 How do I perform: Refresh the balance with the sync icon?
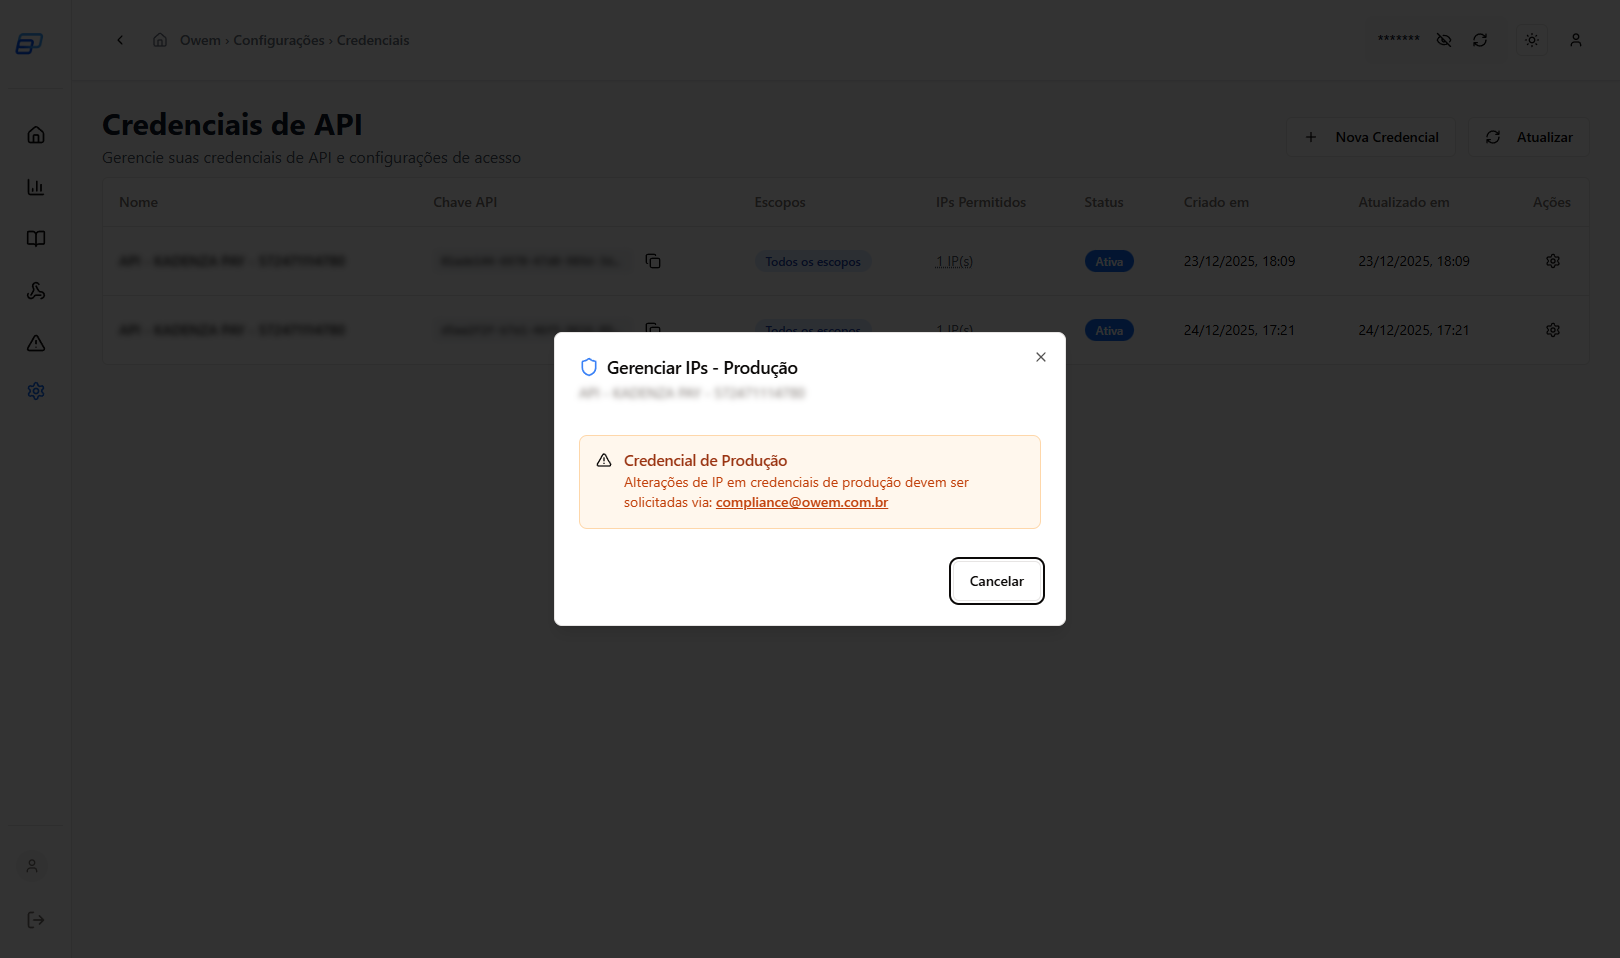(x=1481, y=40)
